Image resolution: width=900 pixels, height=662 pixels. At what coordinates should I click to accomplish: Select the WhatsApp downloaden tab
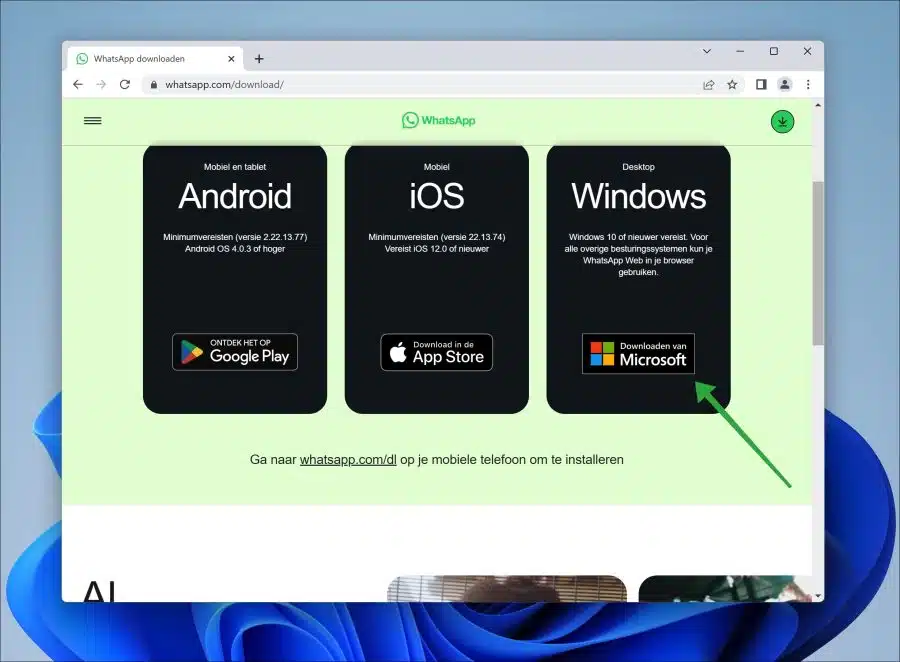[155, 59]
